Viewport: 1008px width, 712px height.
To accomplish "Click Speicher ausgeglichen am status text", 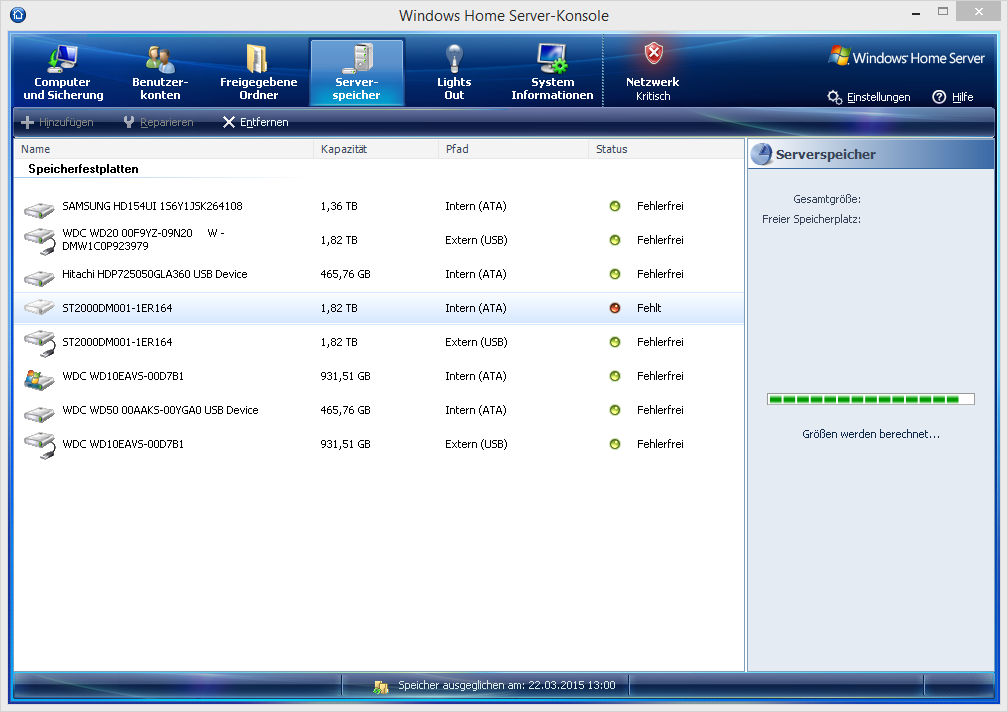I will tap(507, 686).
